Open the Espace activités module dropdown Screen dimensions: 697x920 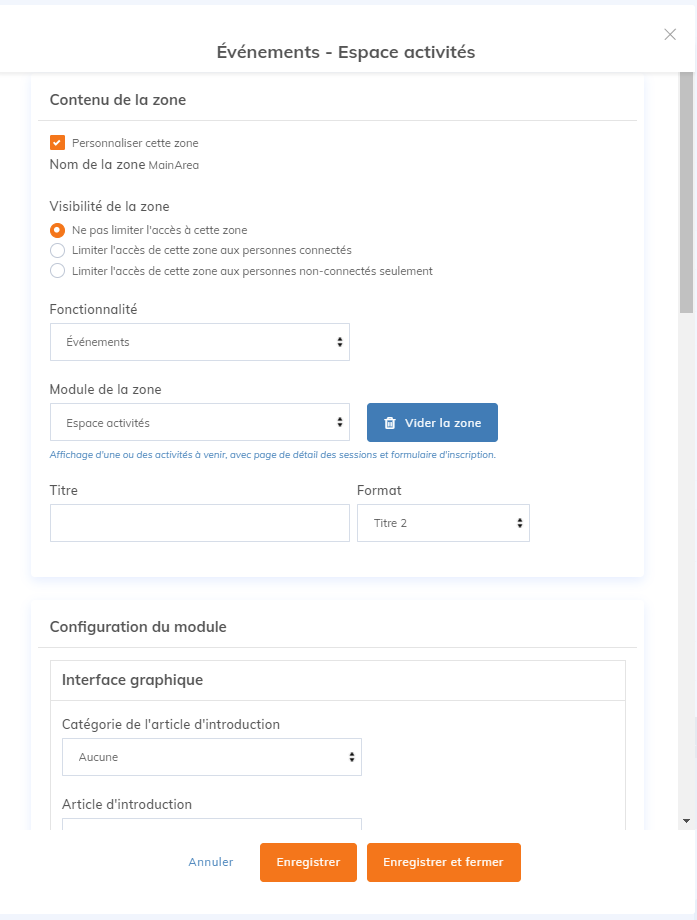pyautogui.click(x=199, y=422)
